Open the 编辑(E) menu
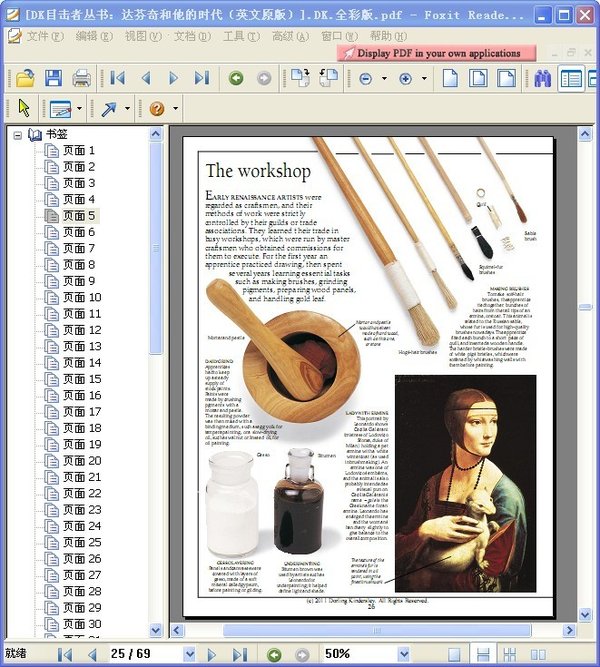Image resolution: width=600 pixels, height=667 pixels. click(x=94, y=37)
